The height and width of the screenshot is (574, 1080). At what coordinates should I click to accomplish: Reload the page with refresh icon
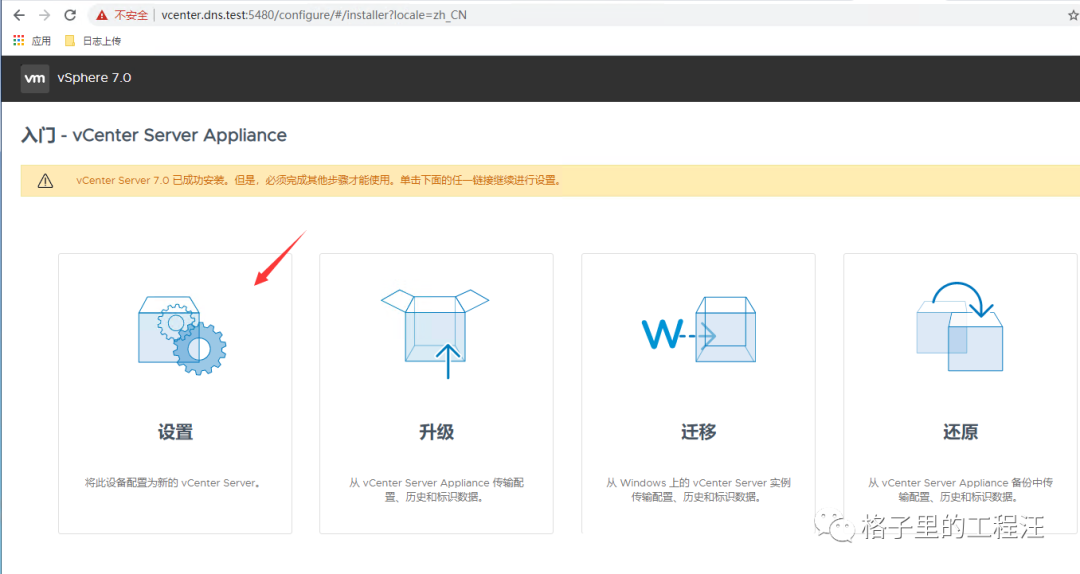click(70, 15)
